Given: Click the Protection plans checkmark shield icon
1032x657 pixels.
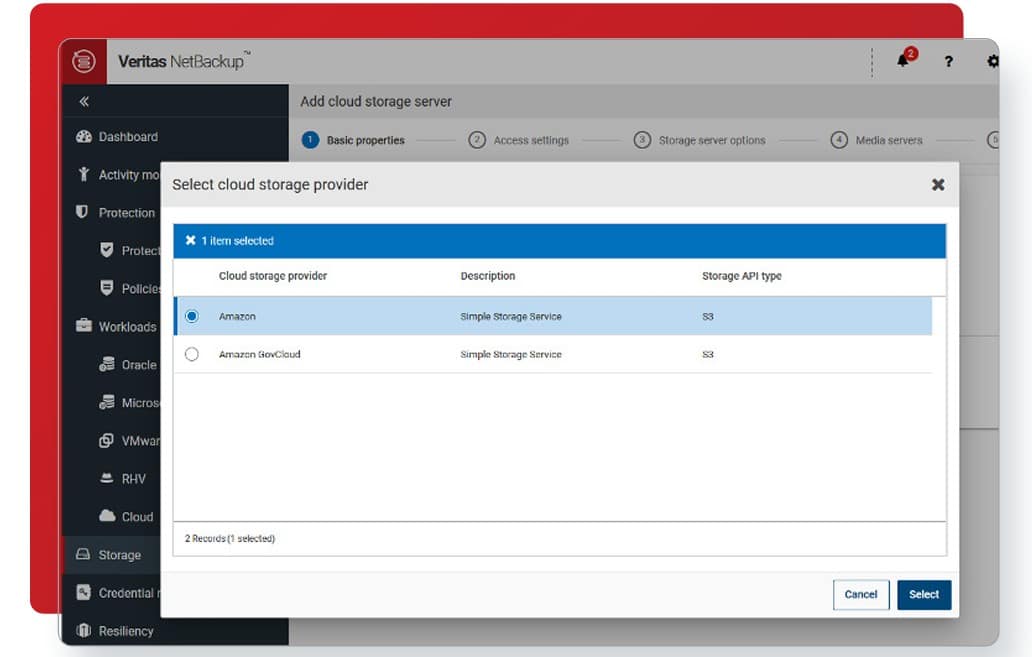Looking at the screenshot, I should 107,250.
